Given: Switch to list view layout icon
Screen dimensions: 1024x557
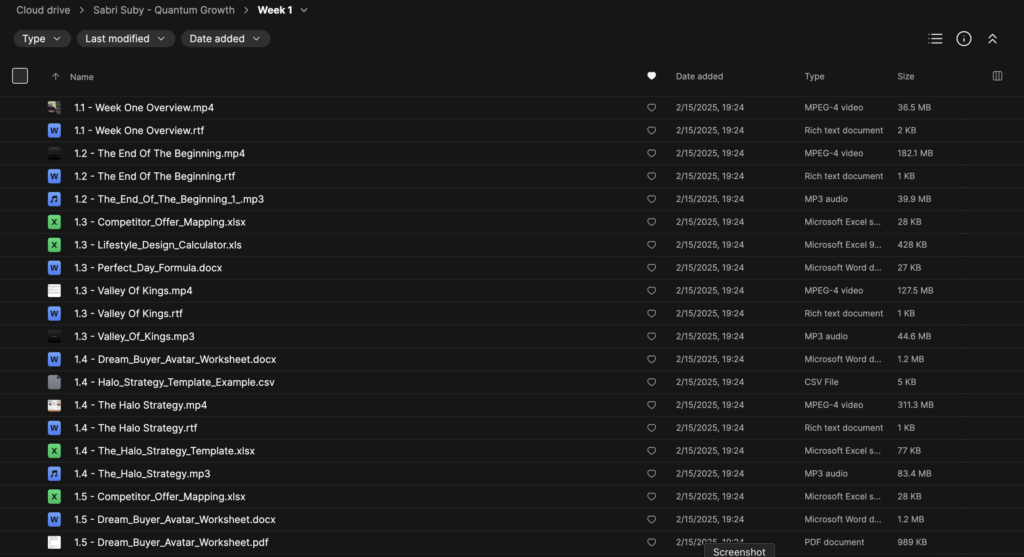Looking at the screenshot, I should pos(935,39).
